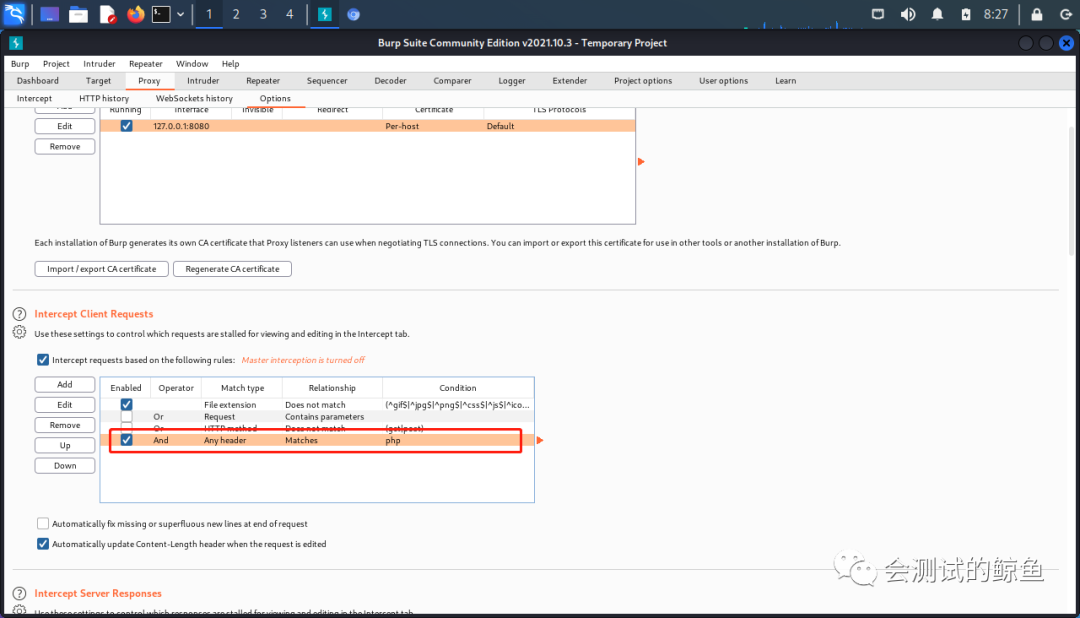The image size is (1080, 618).
Task: Toggle Running checkbox for 127.0.0.1:8080 listener
Action: pos(126,126)
